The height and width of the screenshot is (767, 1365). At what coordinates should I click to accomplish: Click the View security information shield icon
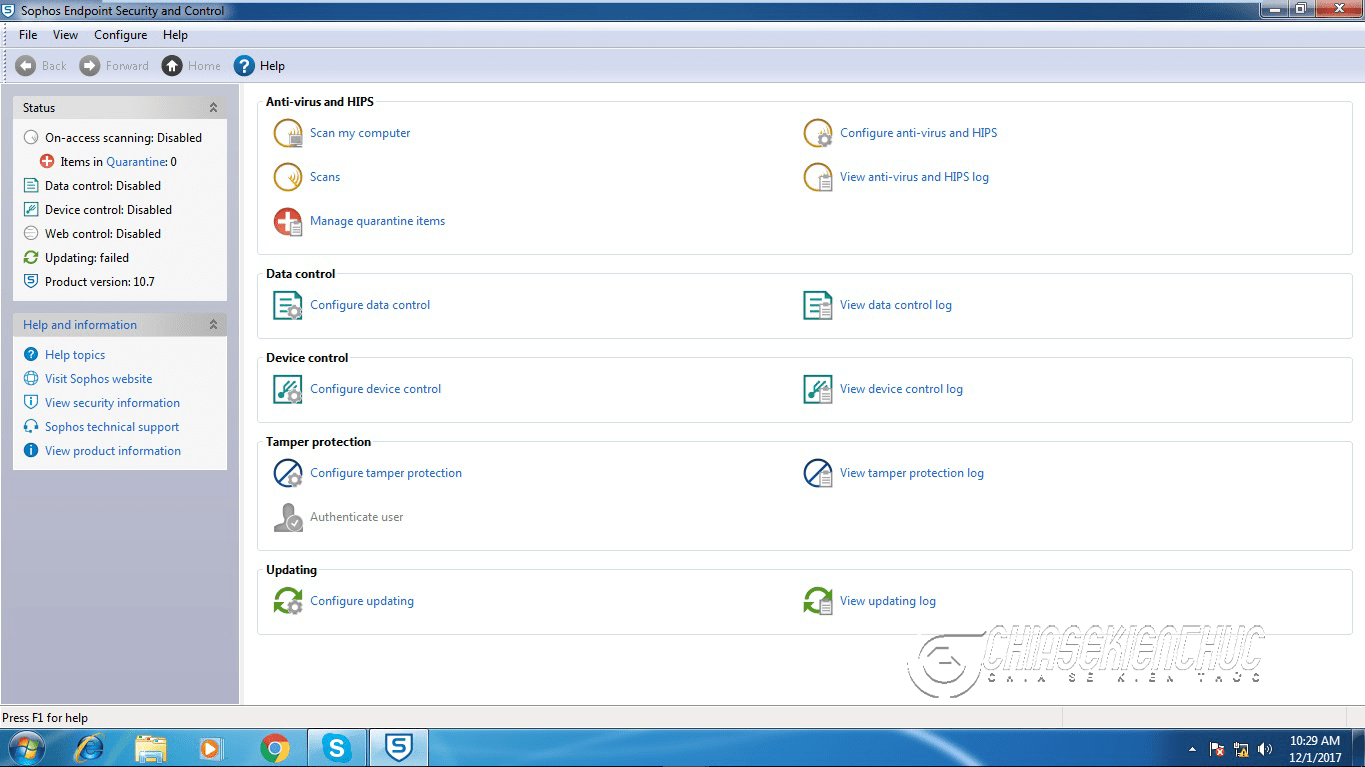pos(31,403)
